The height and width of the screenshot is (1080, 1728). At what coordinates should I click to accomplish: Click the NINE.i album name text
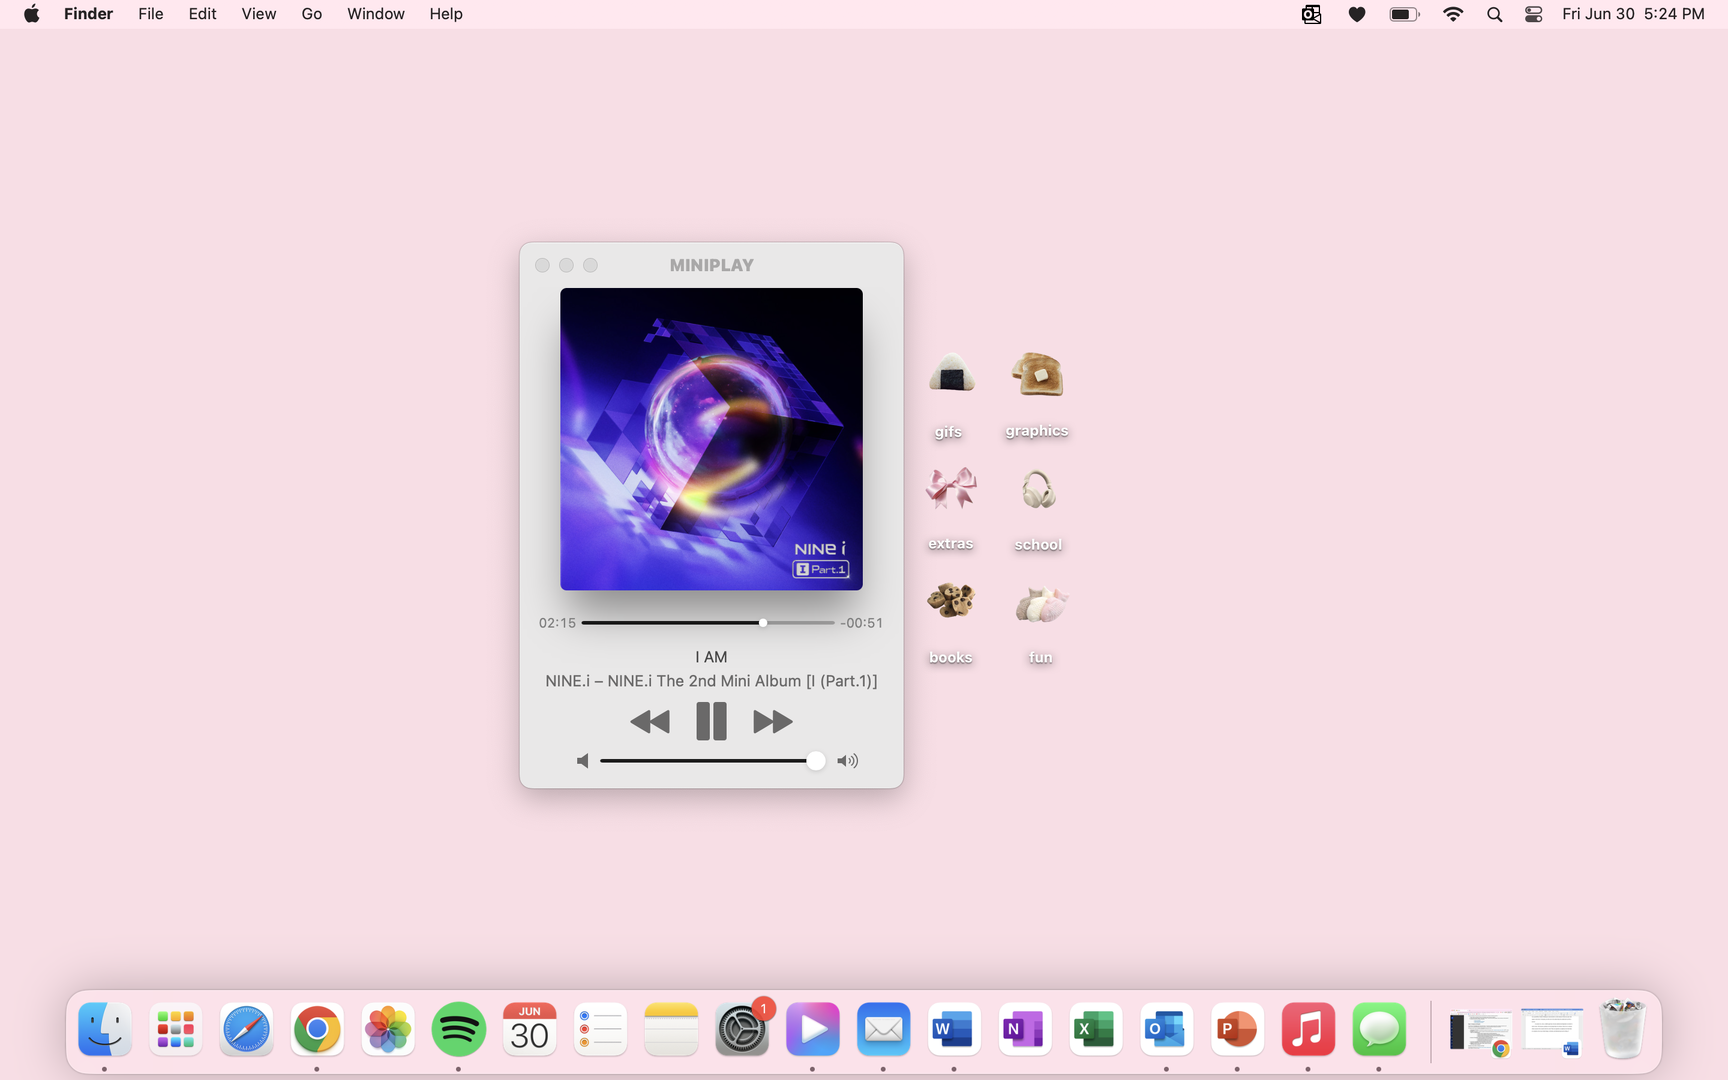coord(742,681)
